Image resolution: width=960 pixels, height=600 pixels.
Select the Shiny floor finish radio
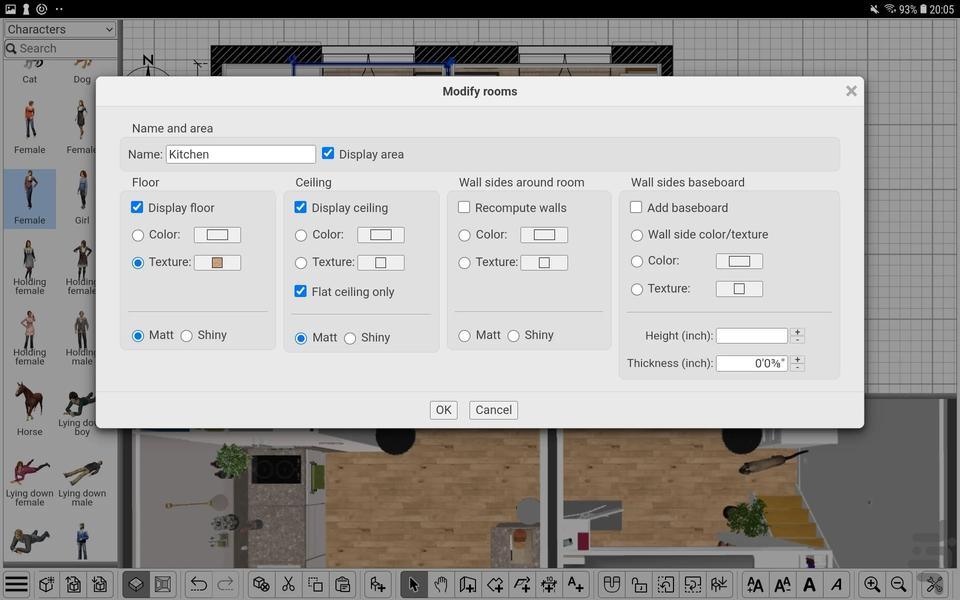pos(187,336)
